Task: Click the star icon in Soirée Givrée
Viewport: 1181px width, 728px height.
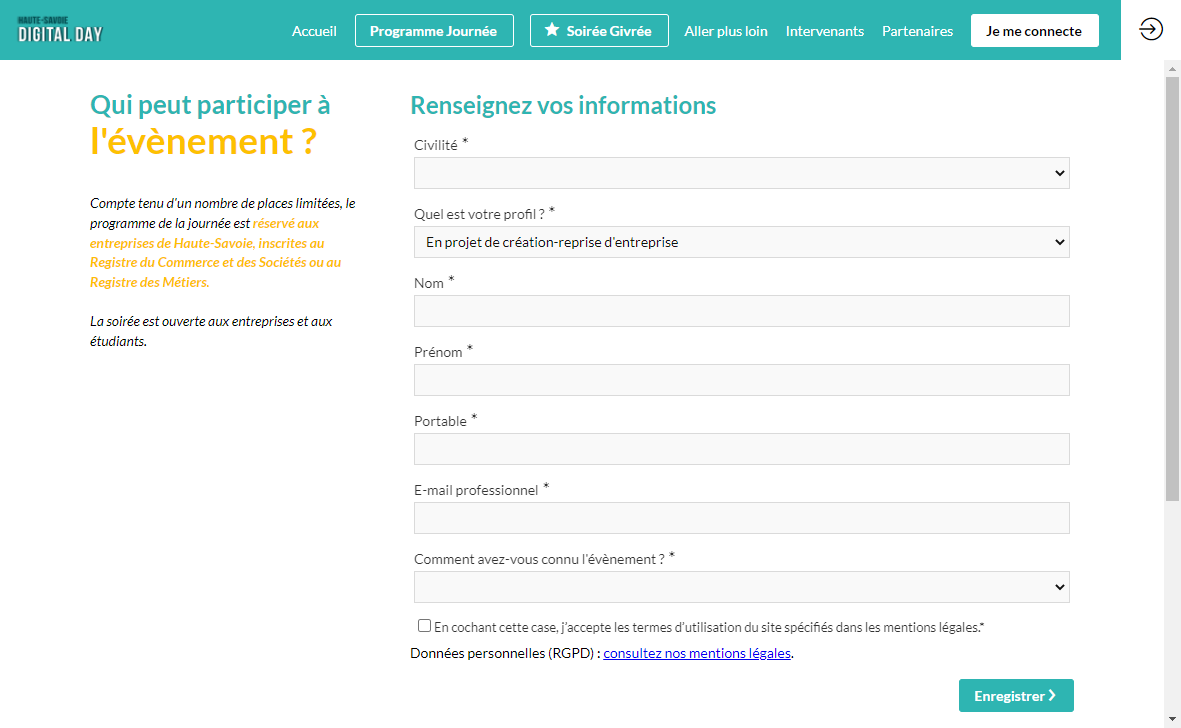Action: [x=552, y=30]
